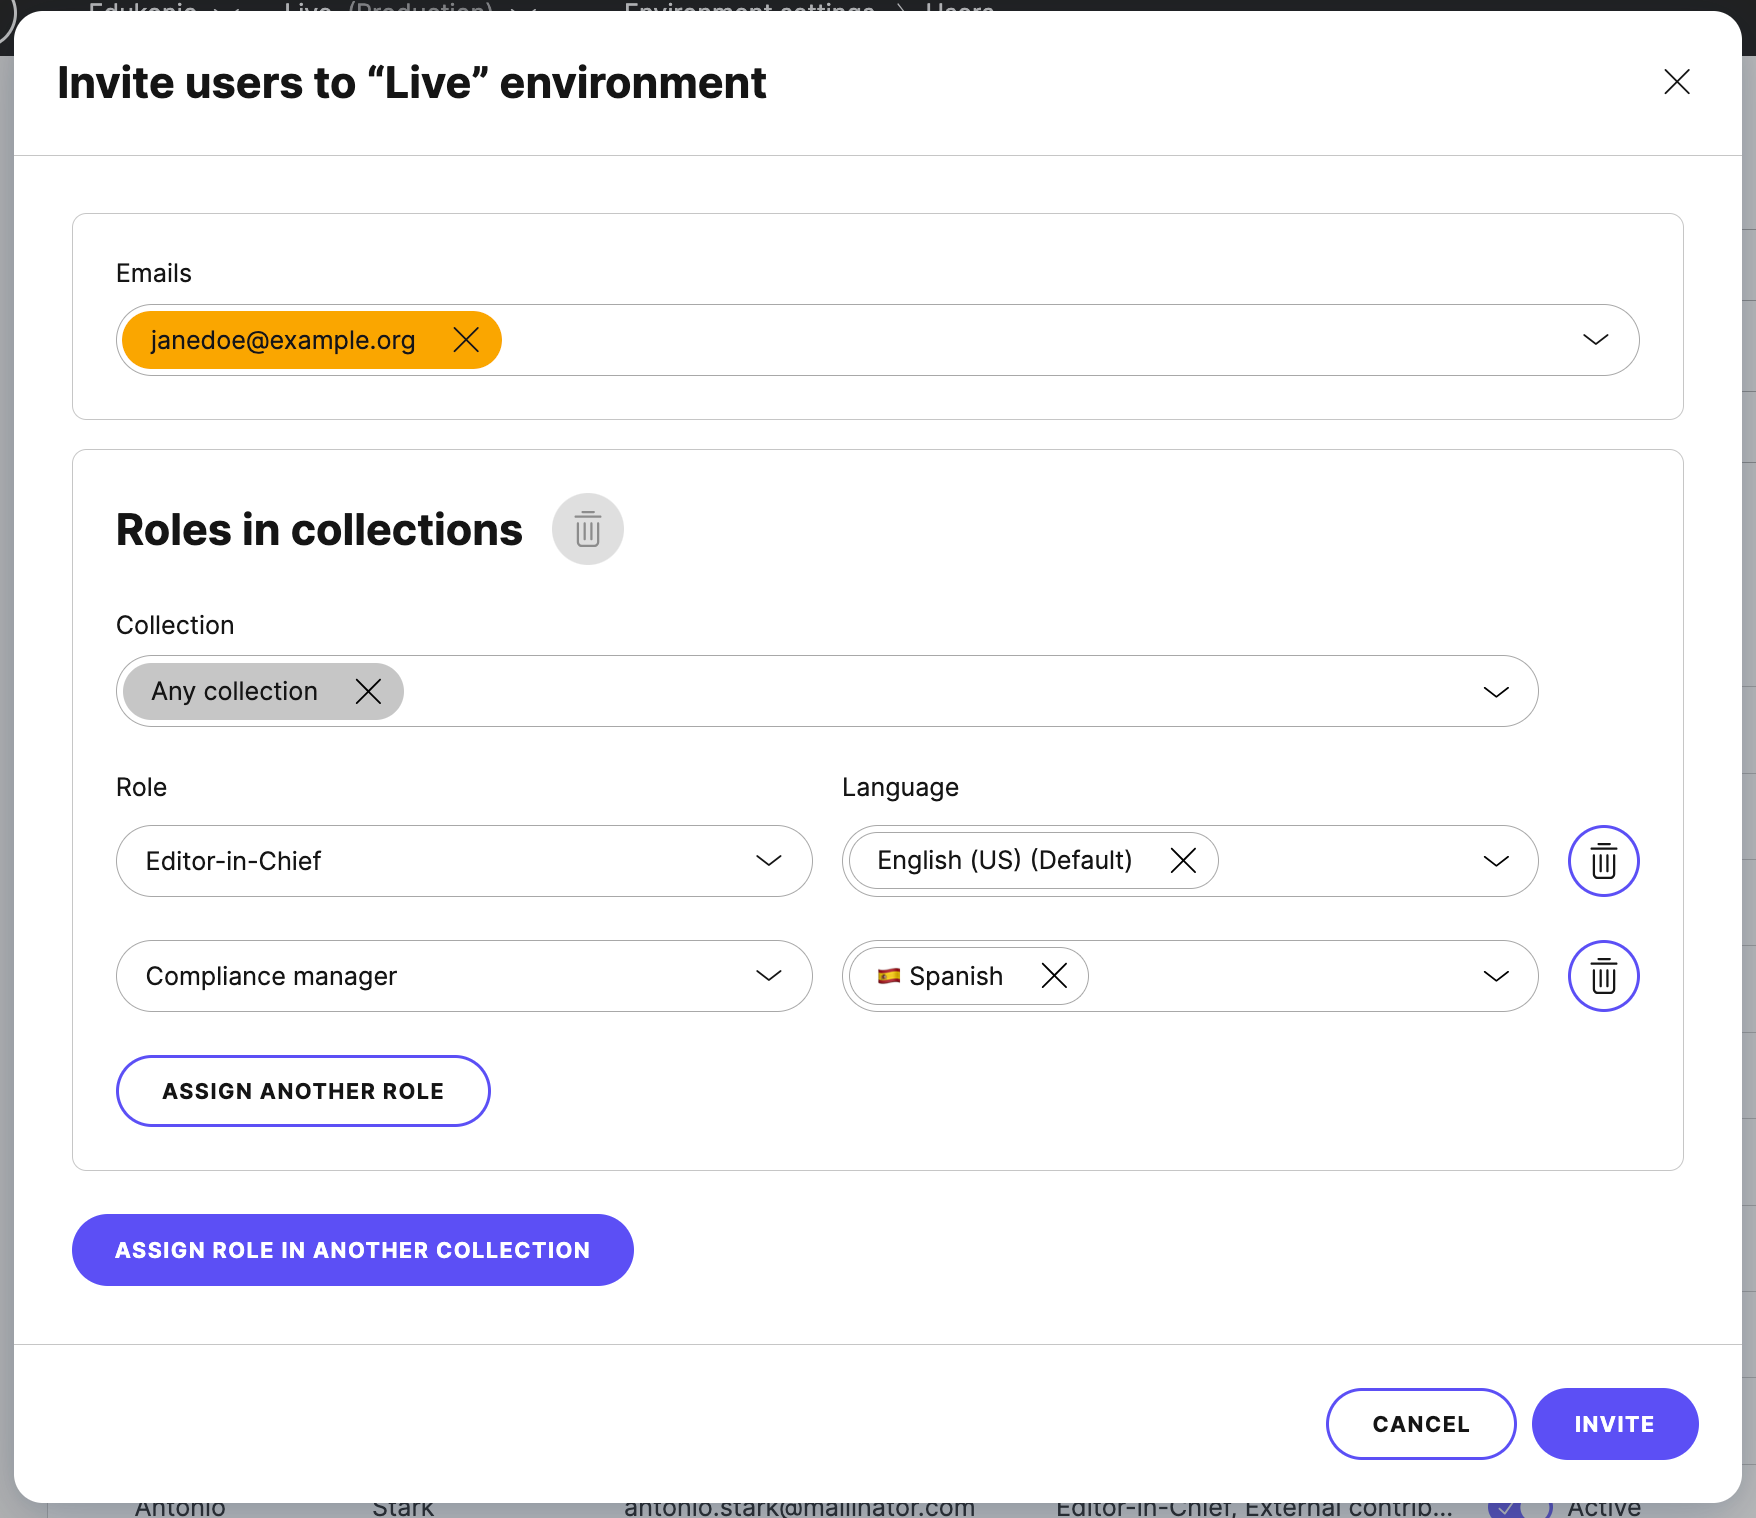The width and height of the screenshot is (1756, 1518).
Task: Delete the Compliance manager role row
Action: [x=1602, y=976]
